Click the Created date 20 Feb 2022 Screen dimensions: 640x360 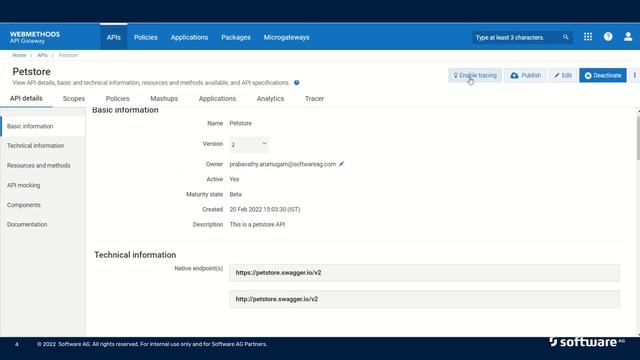(x=264, y=209)
